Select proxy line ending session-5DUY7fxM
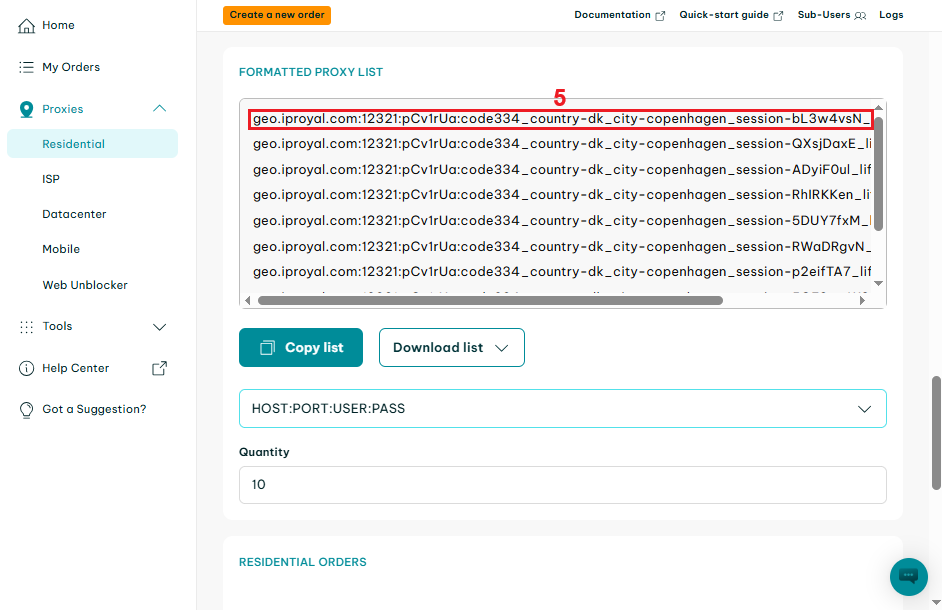The image size is (942, 610). [561, 221]
